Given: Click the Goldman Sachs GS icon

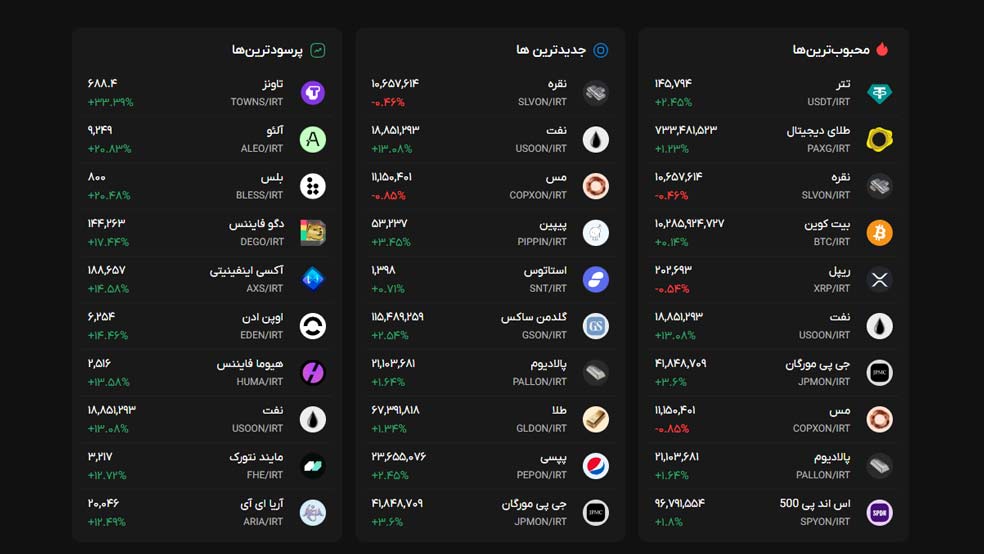Looking at the screenshot, I should click(x=596, y=326).
